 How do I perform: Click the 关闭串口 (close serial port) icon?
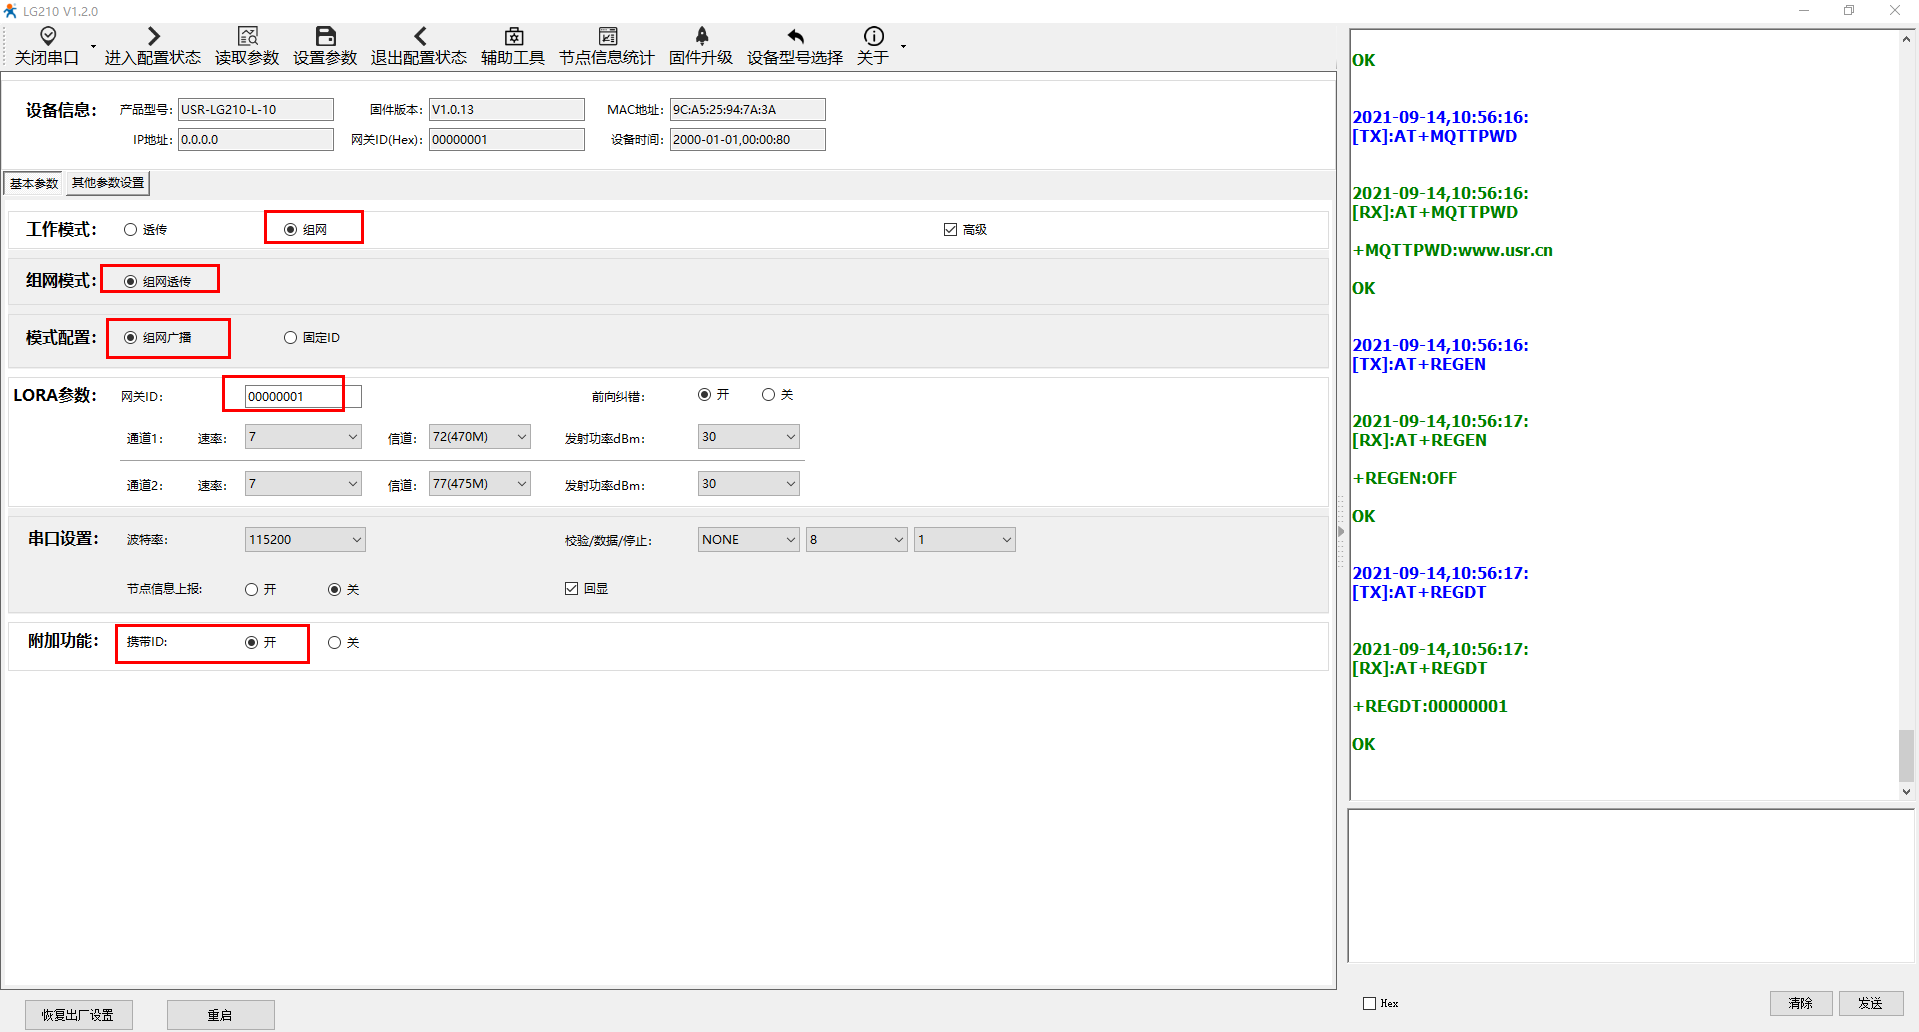click(x=47, y=37)
